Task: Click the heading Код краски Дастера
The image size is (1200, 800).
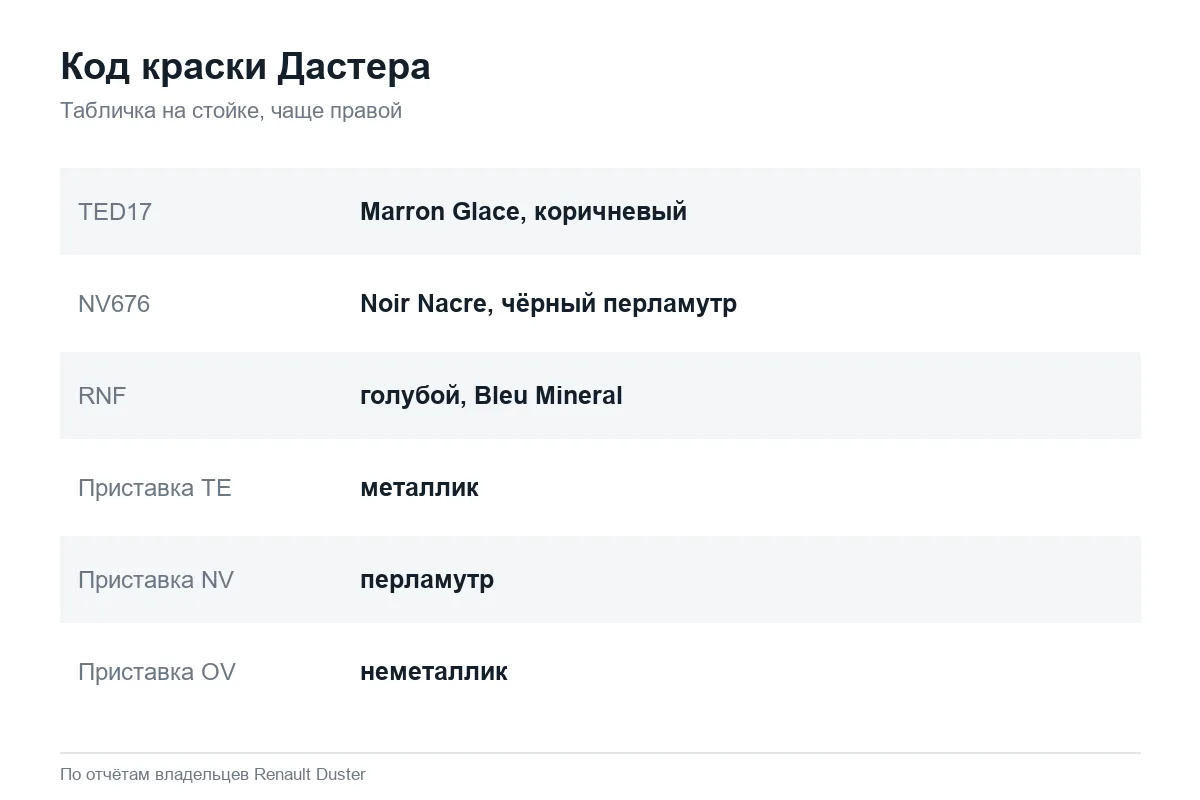Action: [245, 67]
